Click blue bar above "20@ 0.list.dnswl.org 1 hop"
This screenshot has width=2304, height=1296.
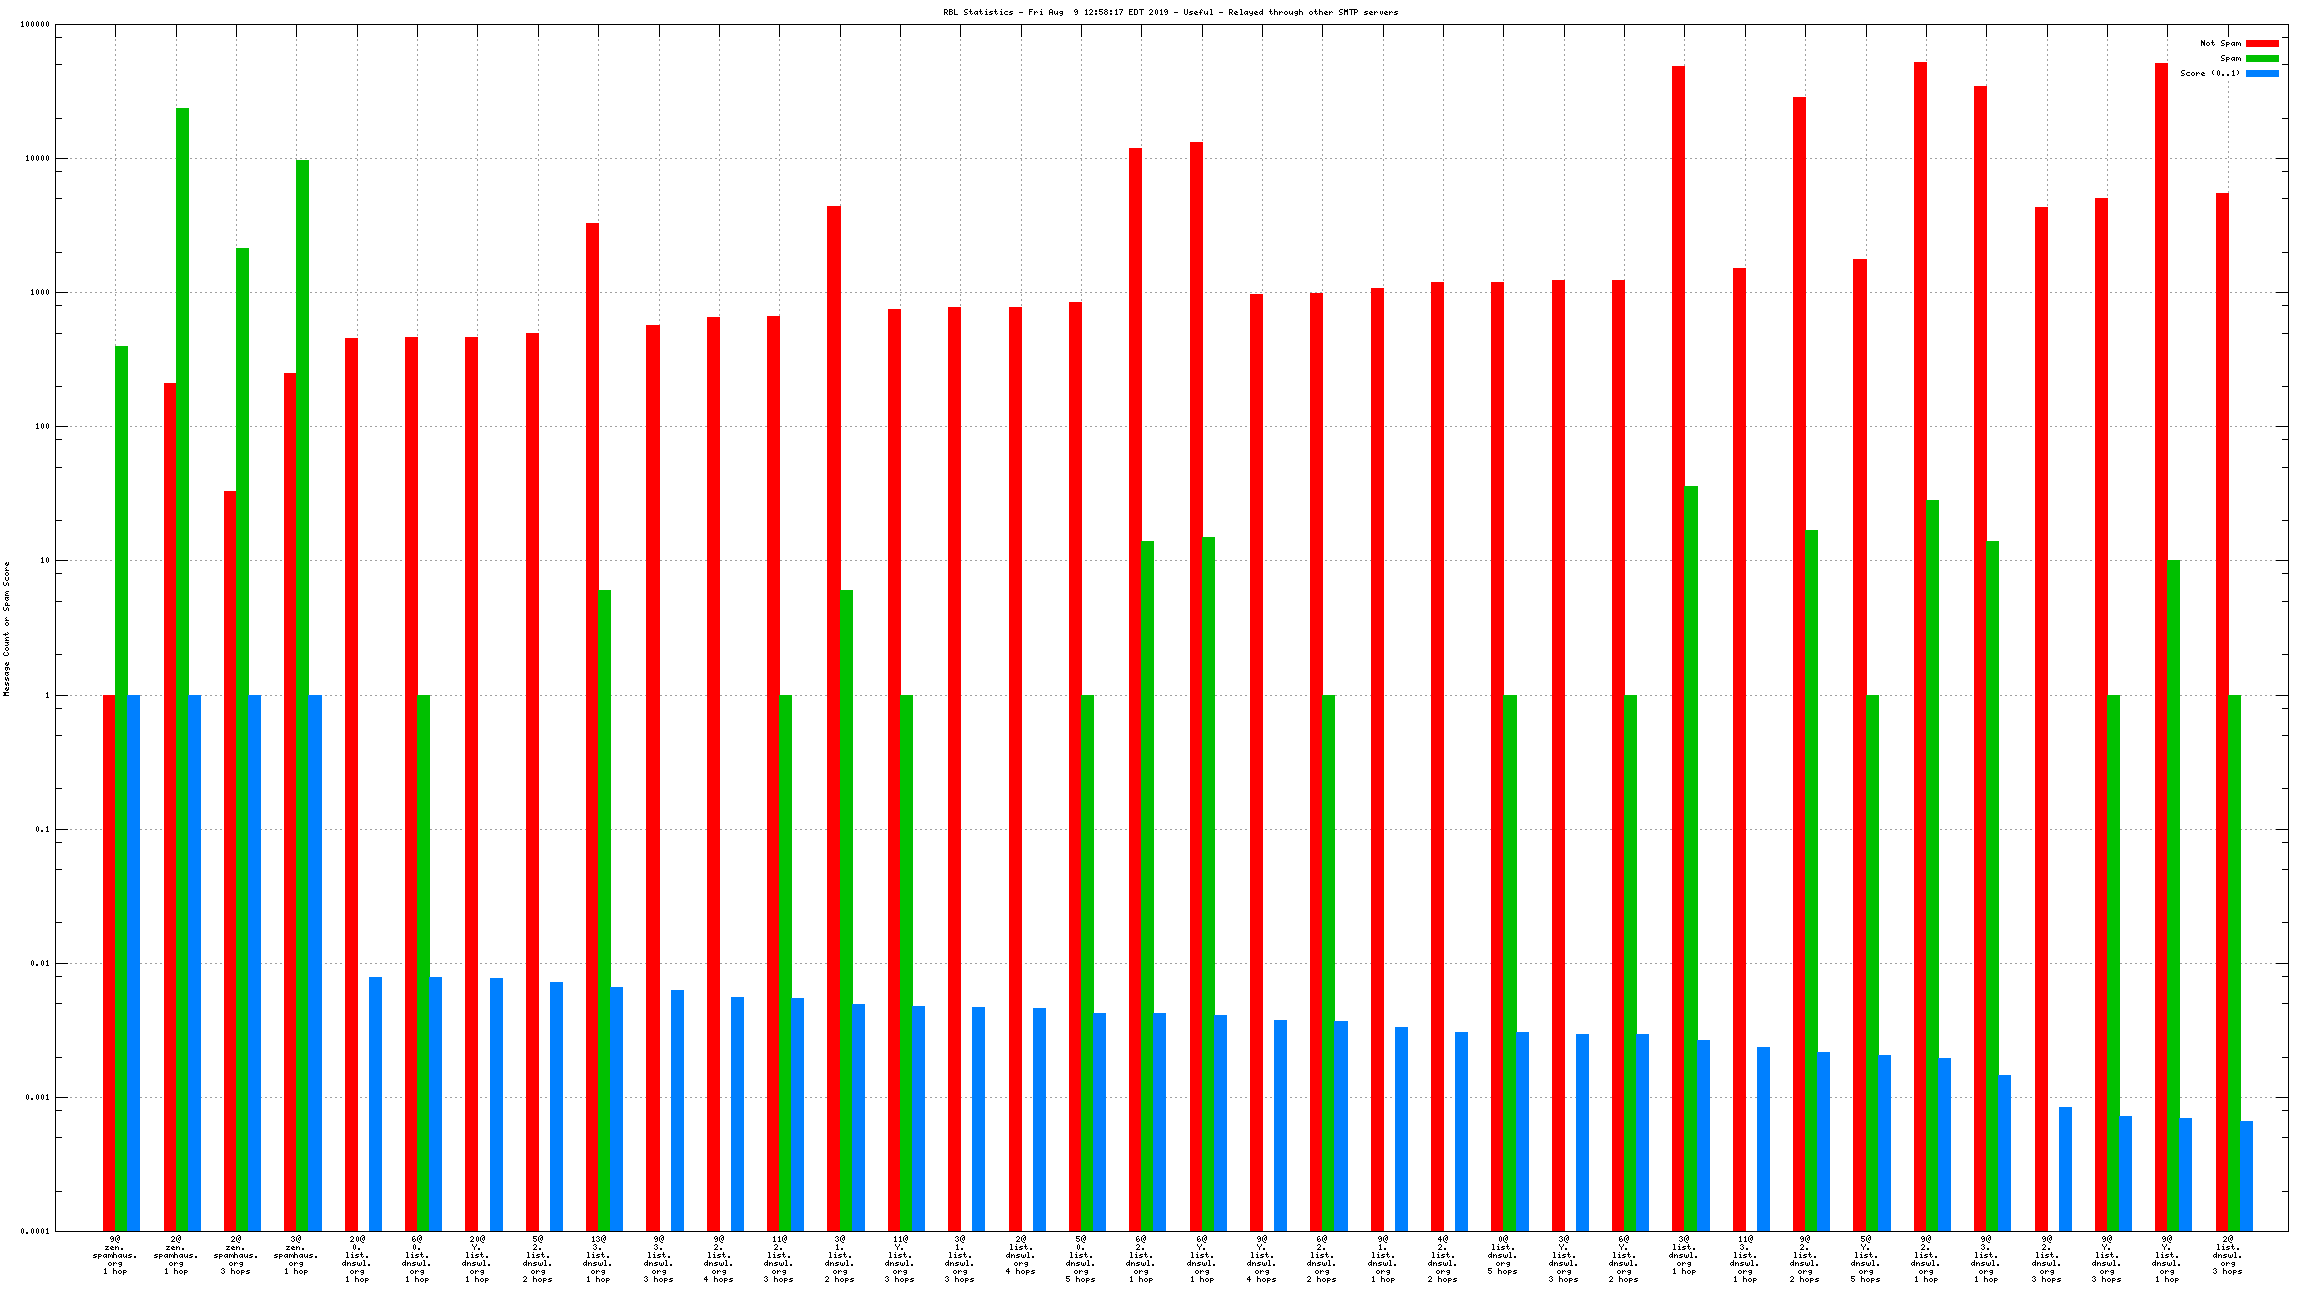pyautogui.click(x=375, y=1104)
